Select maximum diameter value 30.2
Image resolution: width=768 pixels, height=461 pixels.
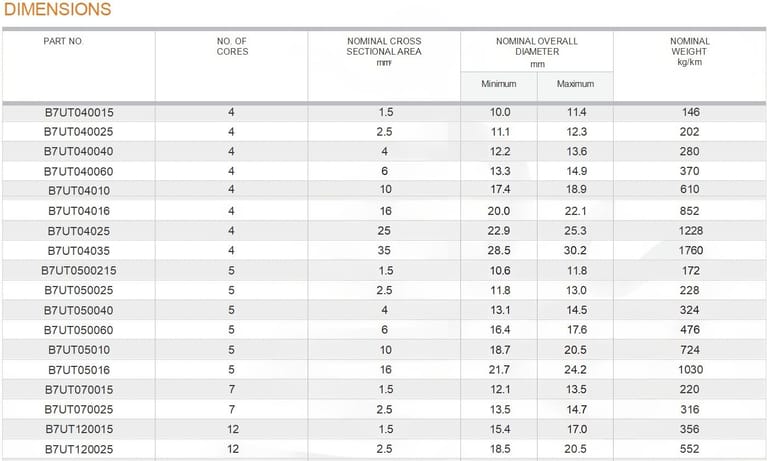click(575, 250)
